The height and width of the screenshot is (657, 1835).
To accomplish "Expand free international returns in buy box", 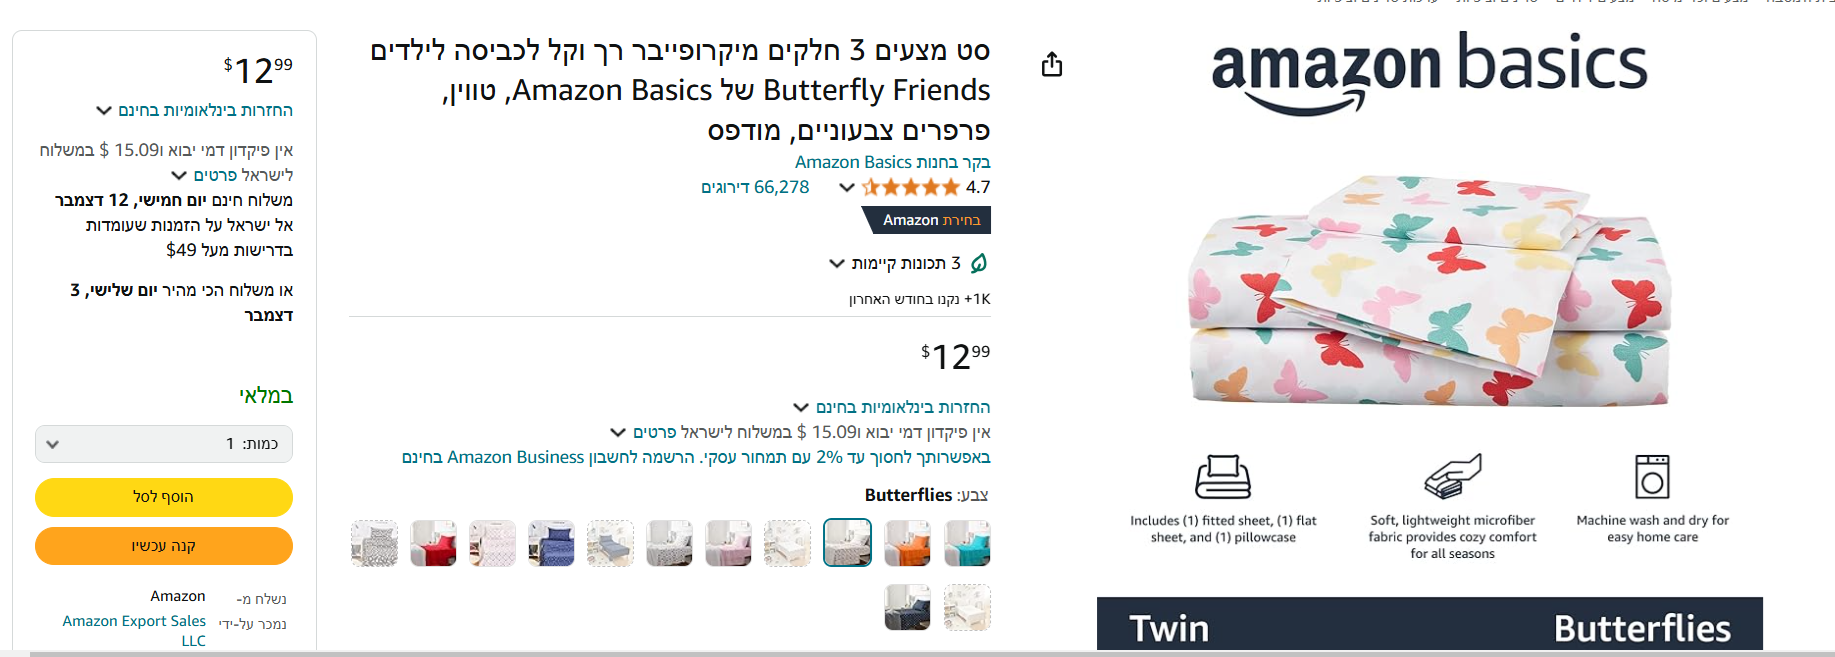I will [x=194, y=110].
